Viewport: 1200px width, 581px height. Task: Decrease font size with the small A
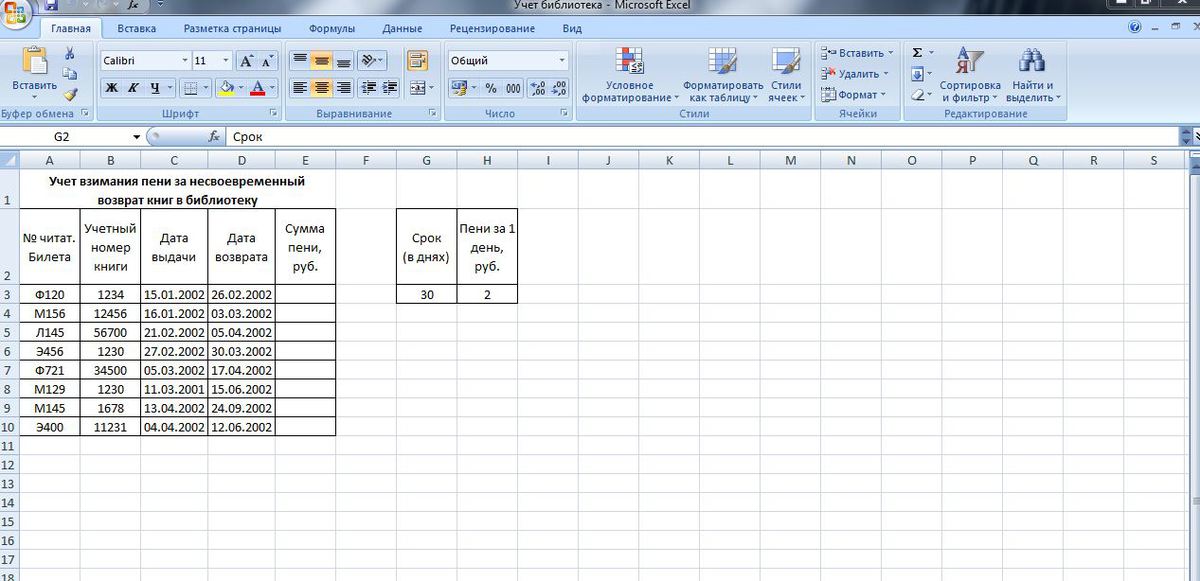(266, 61)
